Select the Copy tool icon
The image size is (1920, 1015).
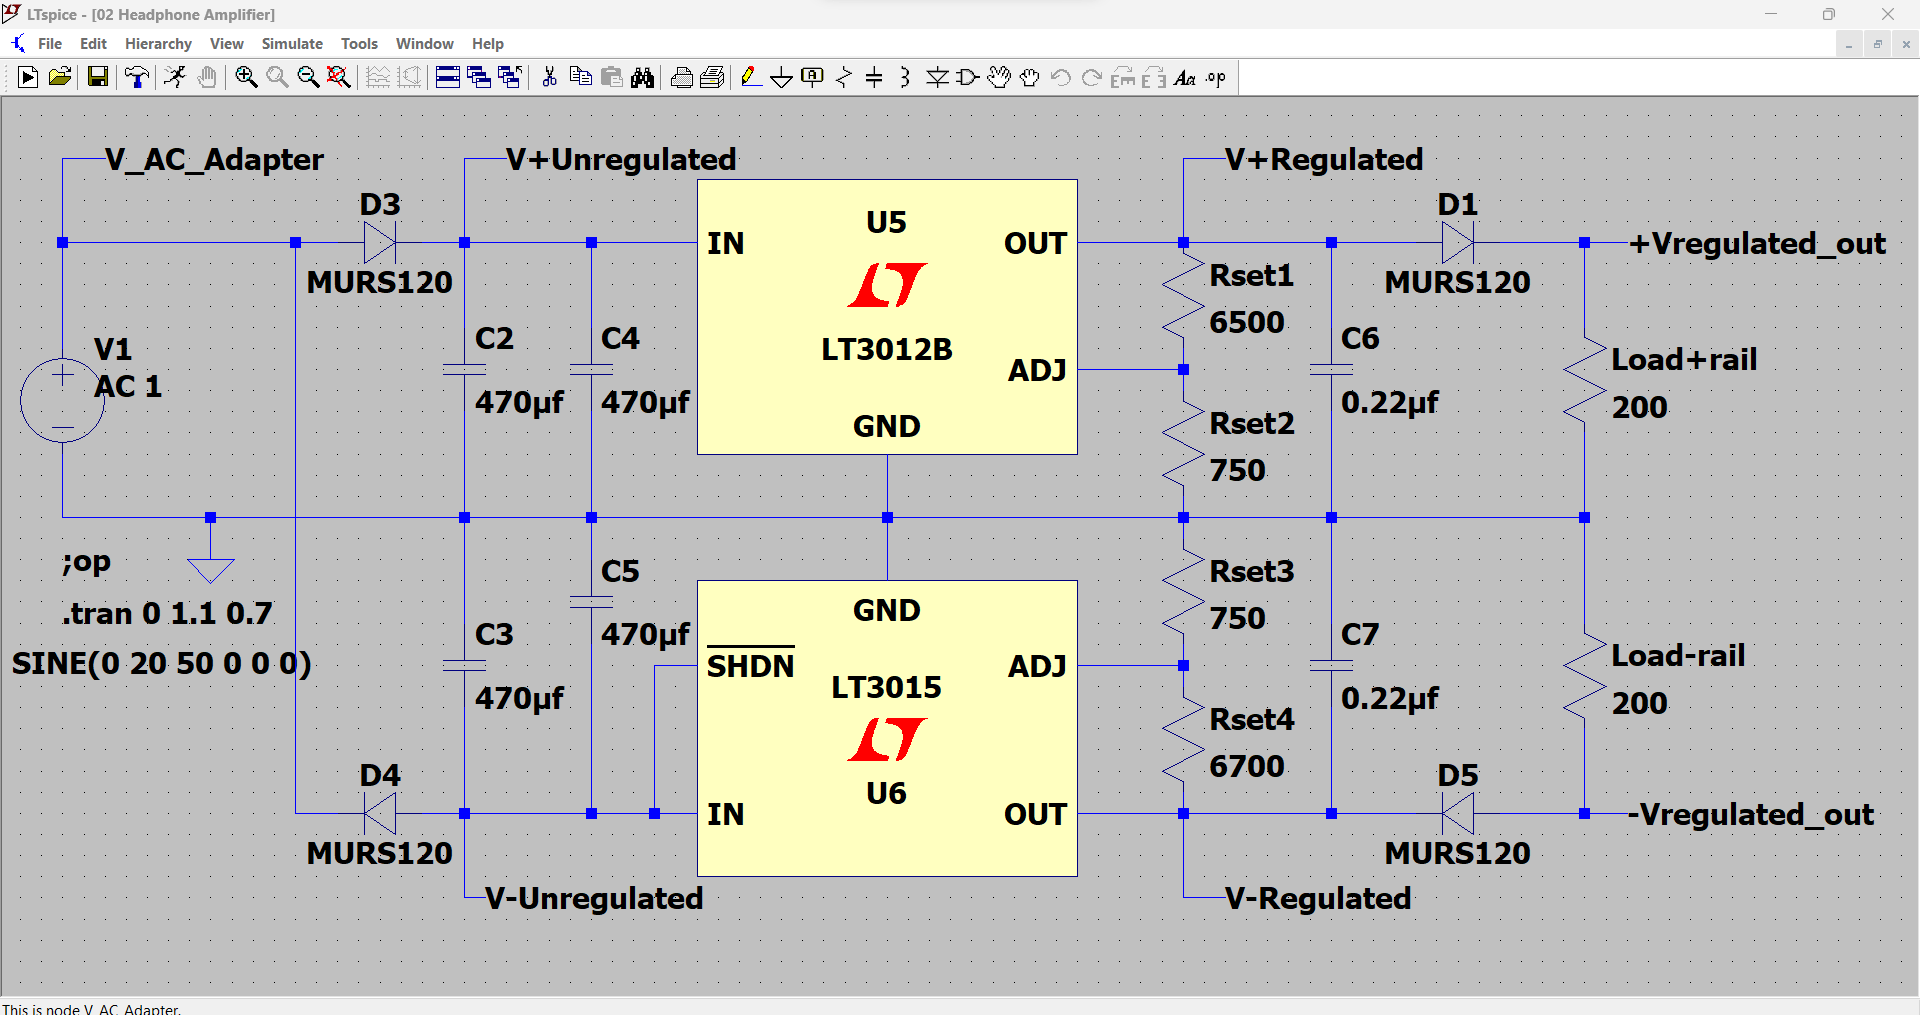pyautogui.click(x=580, y=77)
